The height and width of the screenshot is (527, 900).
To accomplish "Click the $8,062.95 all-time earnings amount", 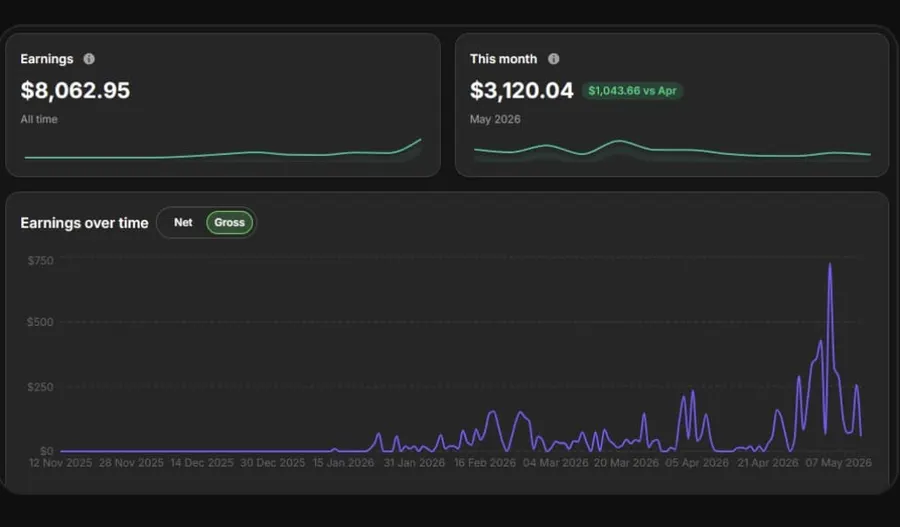I will click(x=75, y=91).
